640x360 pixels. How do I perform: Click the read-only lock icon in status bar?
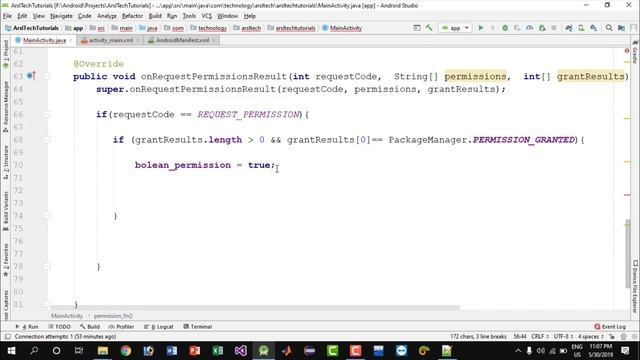click(x=612, y=337)
